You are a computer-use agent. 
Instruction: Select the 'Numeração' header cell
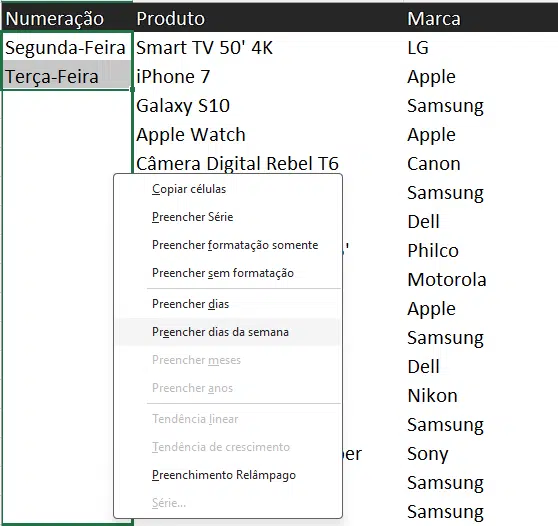[x=67, y=18]
